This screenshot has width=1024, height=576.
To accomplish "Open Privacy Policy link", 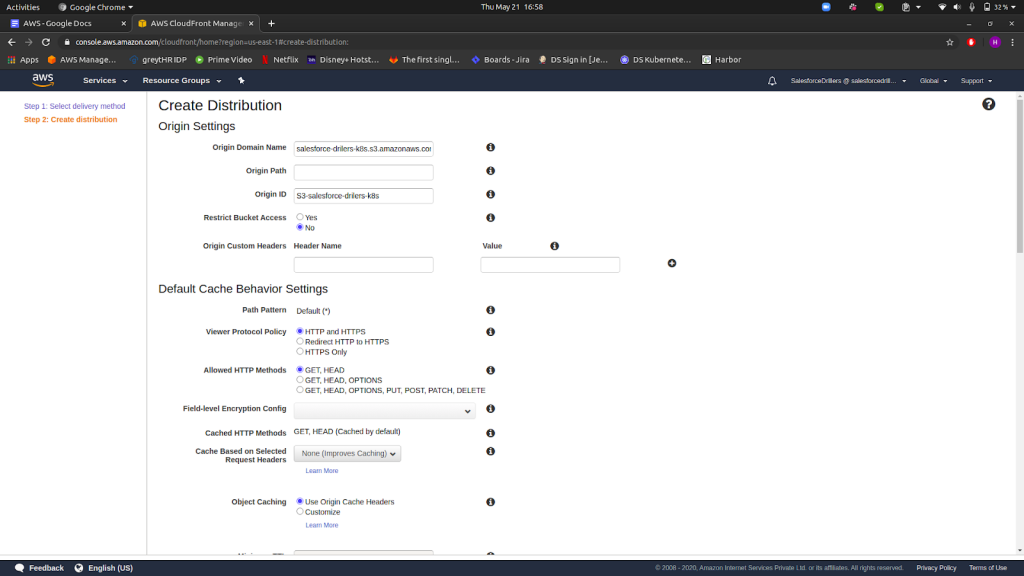I will point(936,568).
